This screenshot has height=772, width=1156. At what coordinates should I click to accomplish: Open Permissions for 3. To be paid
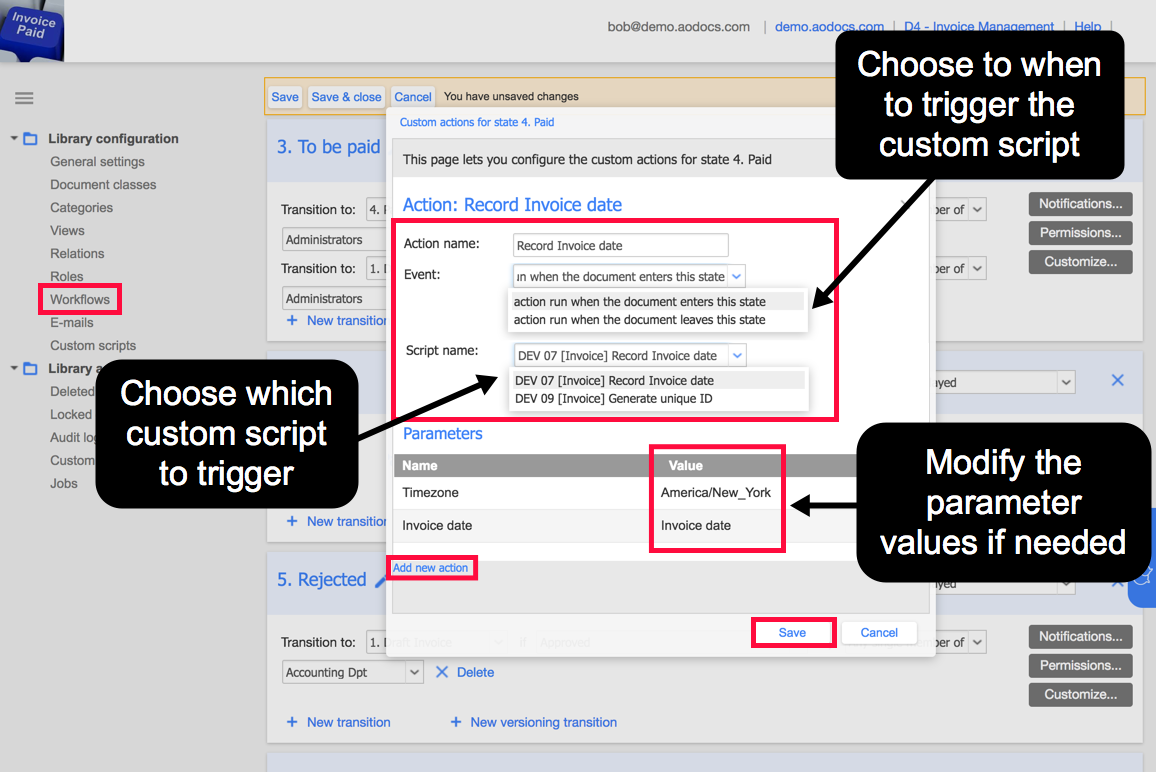tap(1080, 232)
